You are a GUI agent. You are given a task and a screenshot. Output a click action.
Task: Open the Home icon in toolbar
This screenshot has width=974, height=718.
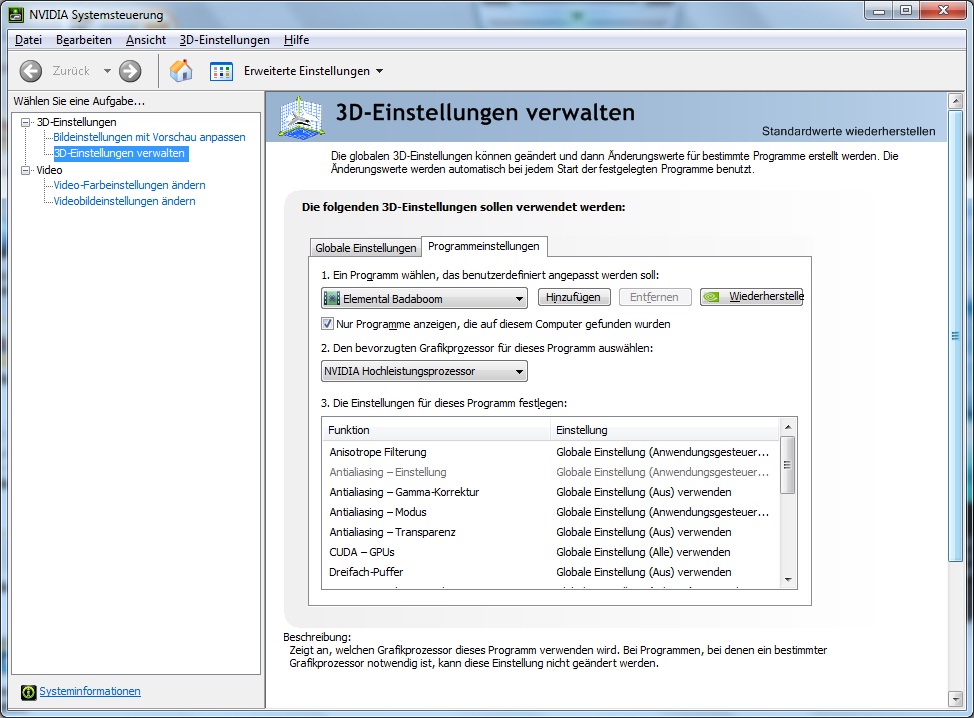[x=181, y=71]
